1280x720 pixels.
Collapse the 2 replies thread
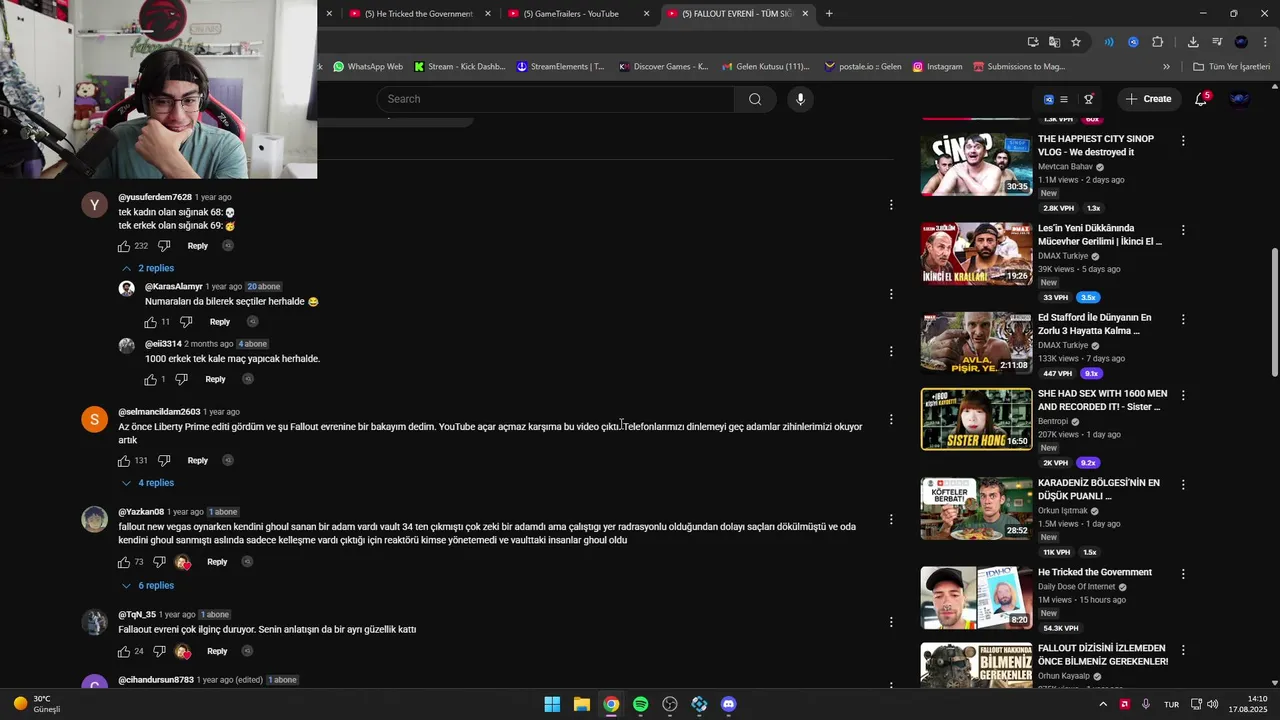[x=148, y=269]
